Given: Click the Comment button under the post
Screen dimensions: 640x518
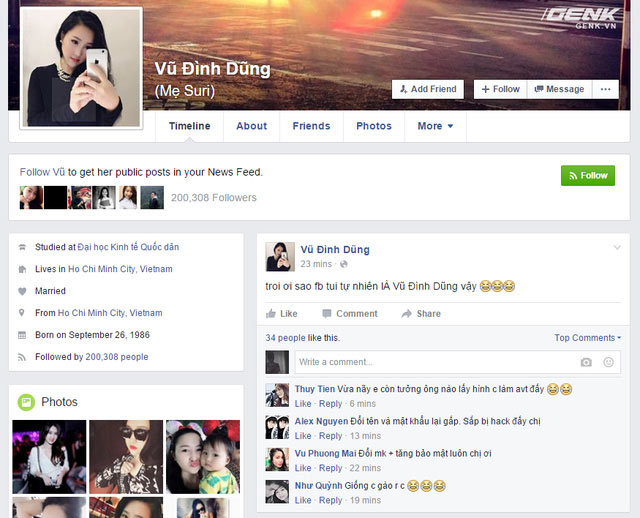Looking at the screenshot, I should point(350,313).
